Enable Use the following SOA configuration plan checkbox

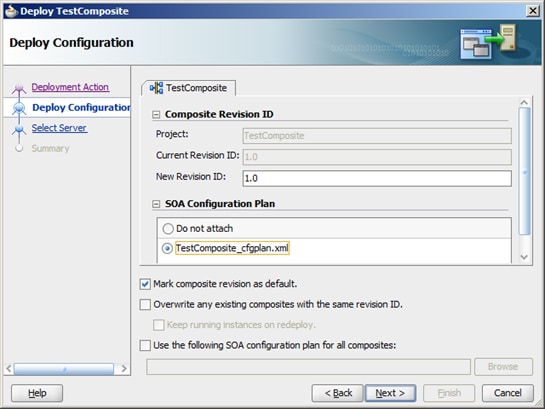(x=145, y=345)
